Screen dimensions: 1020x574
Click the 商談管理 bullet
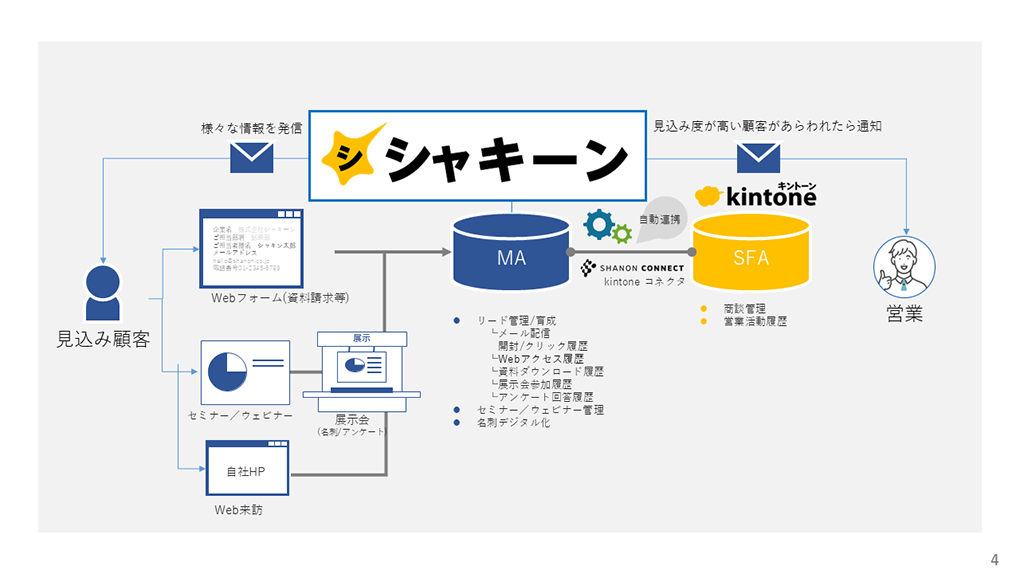pyautogui.click(x=745, y=308)
